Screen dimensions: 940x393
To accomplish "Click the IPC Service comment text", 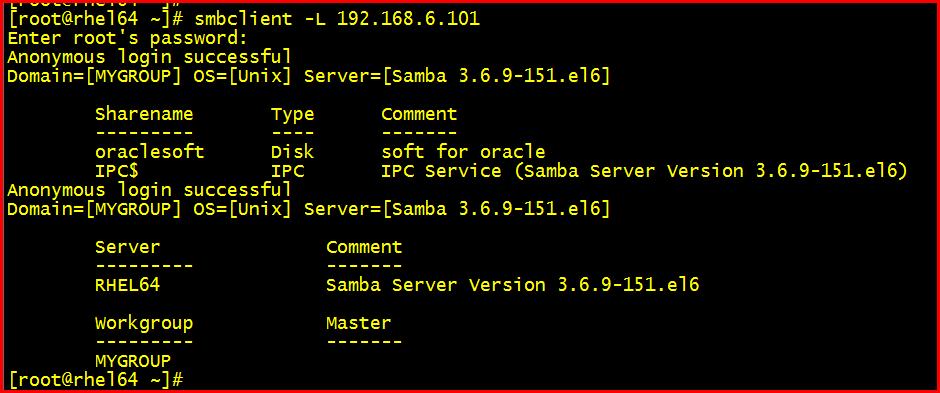I will point(644,171).
